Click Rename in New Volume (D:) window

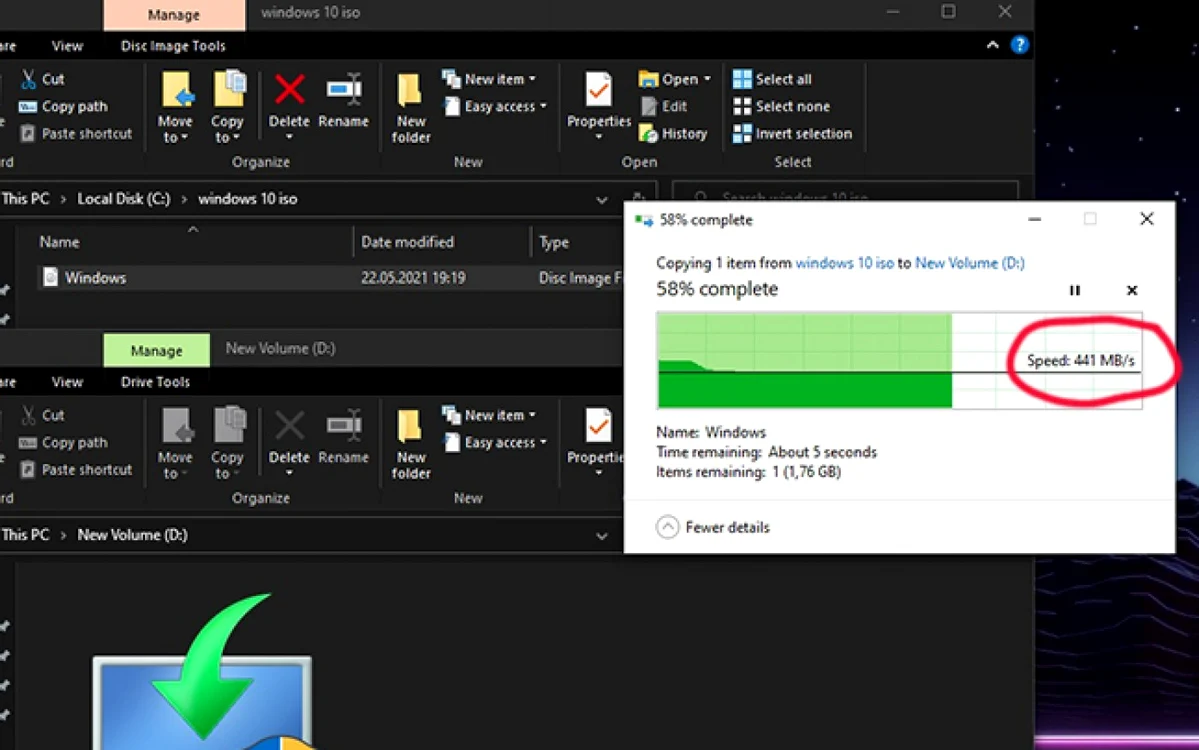pos(343,437)
